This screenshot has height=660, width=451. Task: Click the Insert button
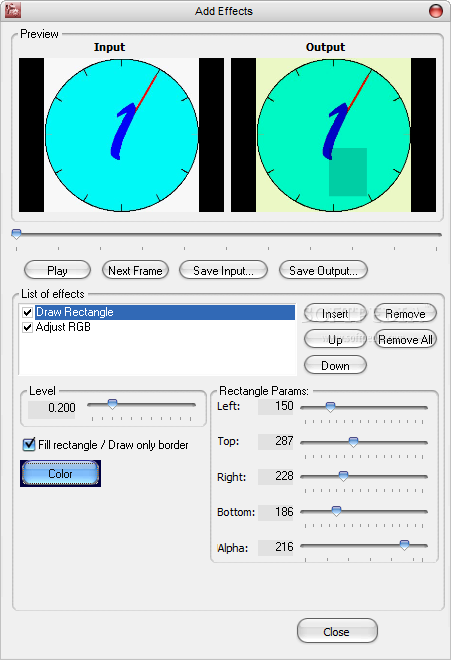point(335,314)
